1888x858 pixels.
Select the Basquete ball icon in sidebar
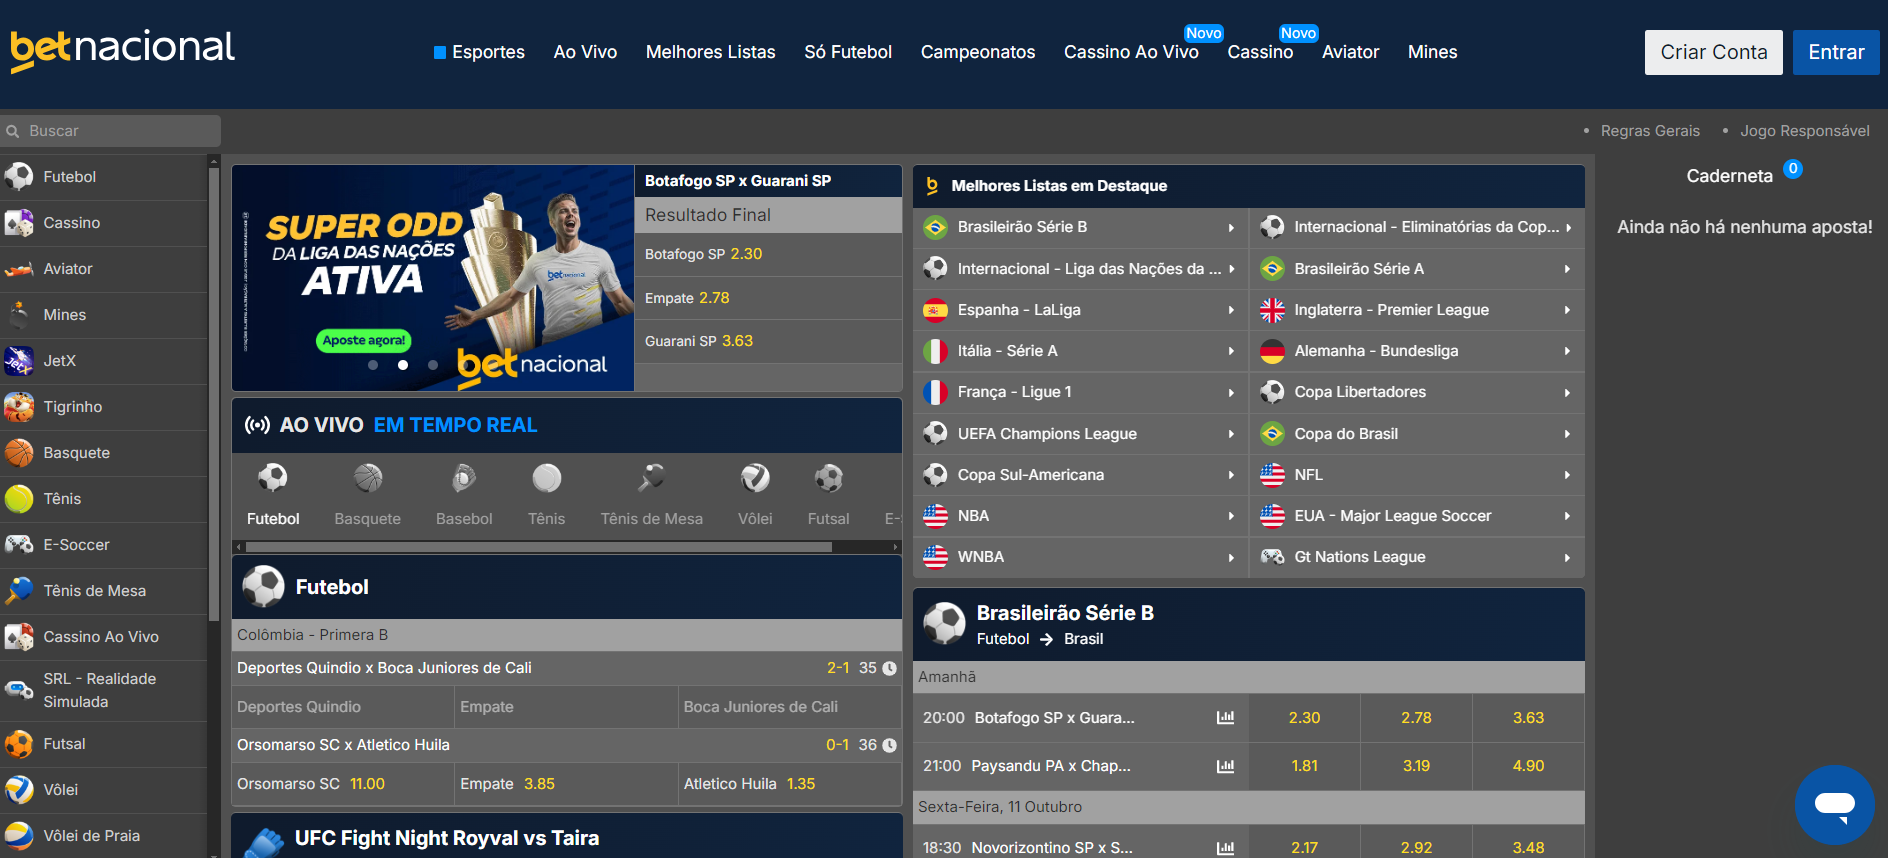(x=19, y=453)
